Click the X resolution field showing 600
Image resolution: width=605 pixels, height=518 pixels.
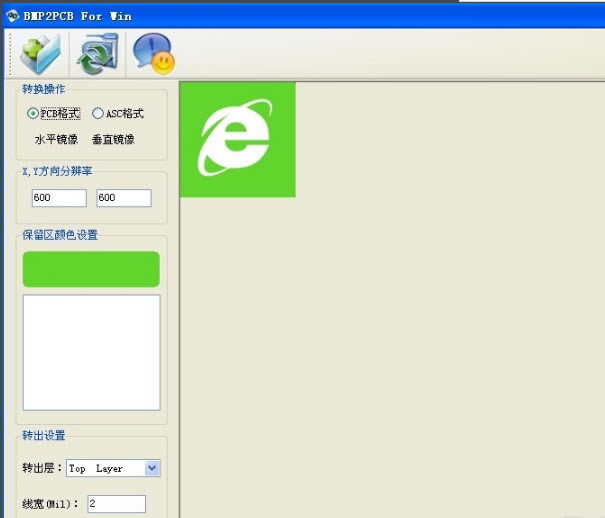59,198
